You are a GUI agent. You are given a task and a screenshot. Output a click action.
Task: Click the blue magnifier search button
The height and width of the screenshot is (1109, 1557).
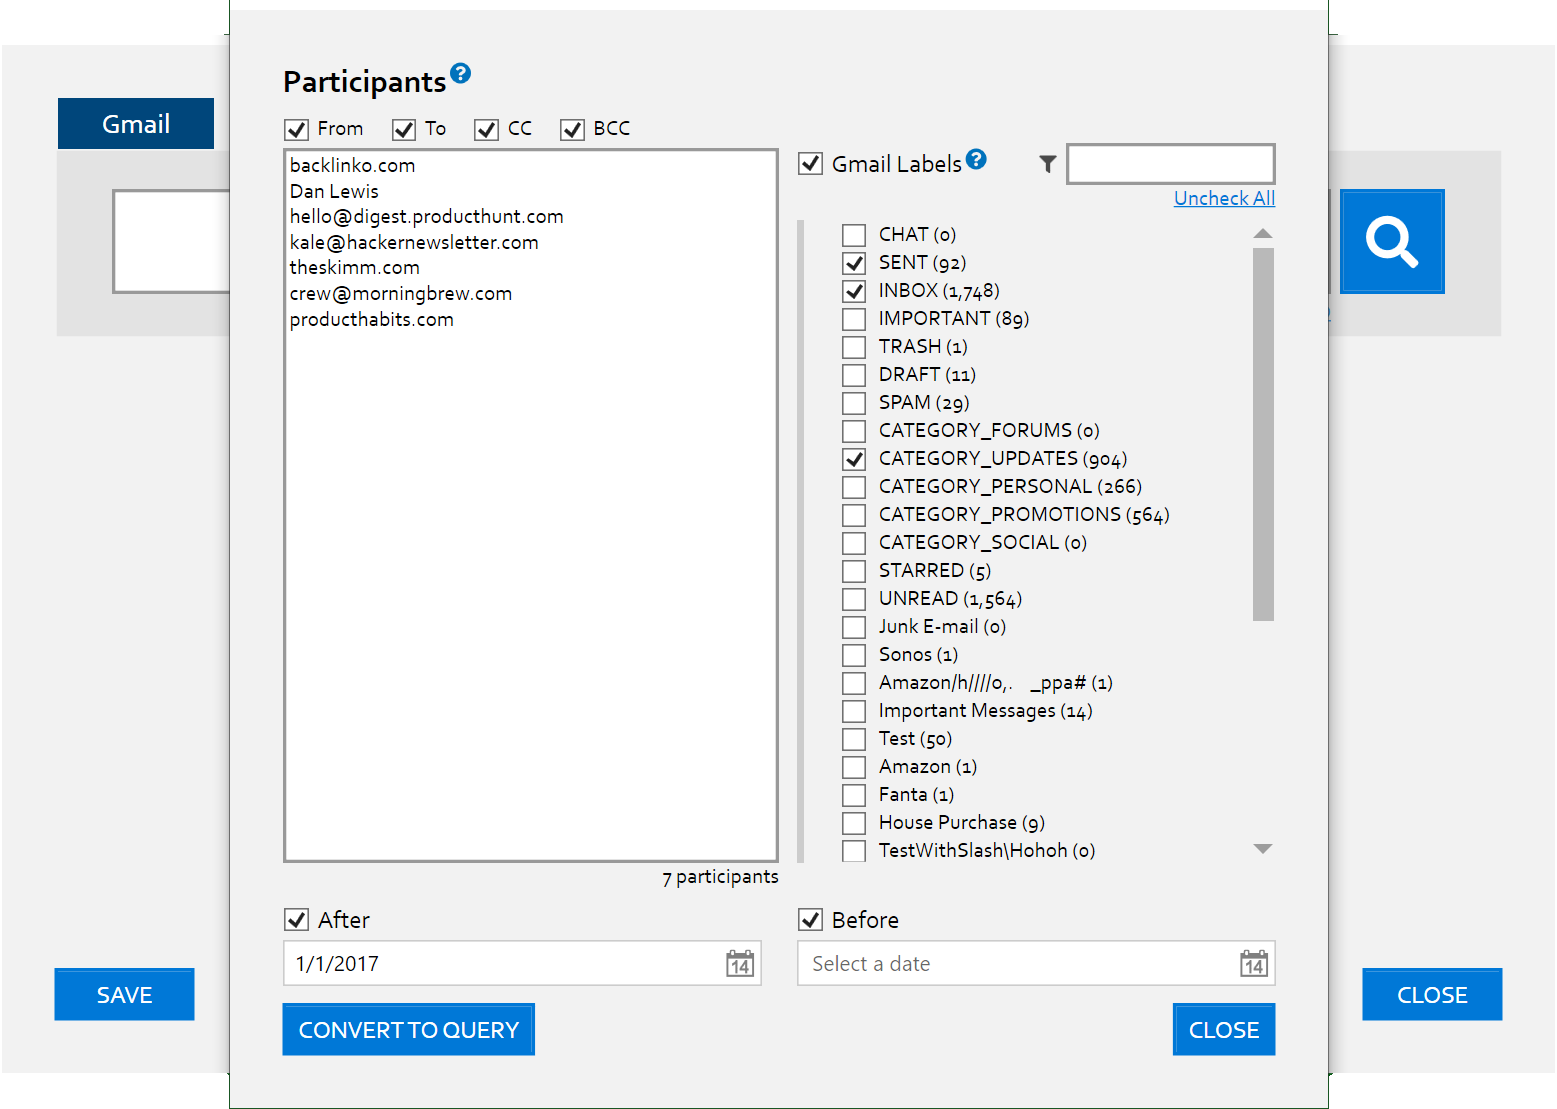pyautogui.click(x=1391, y=241)
